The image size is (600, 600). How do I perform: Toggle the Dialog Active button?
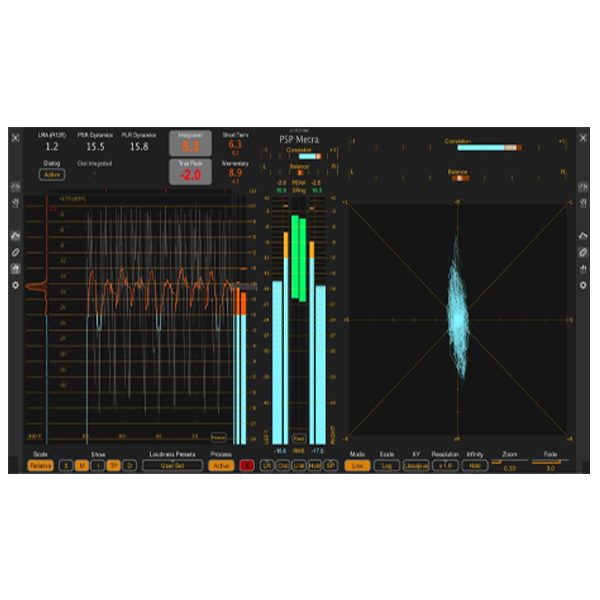(x=52, y=175)
